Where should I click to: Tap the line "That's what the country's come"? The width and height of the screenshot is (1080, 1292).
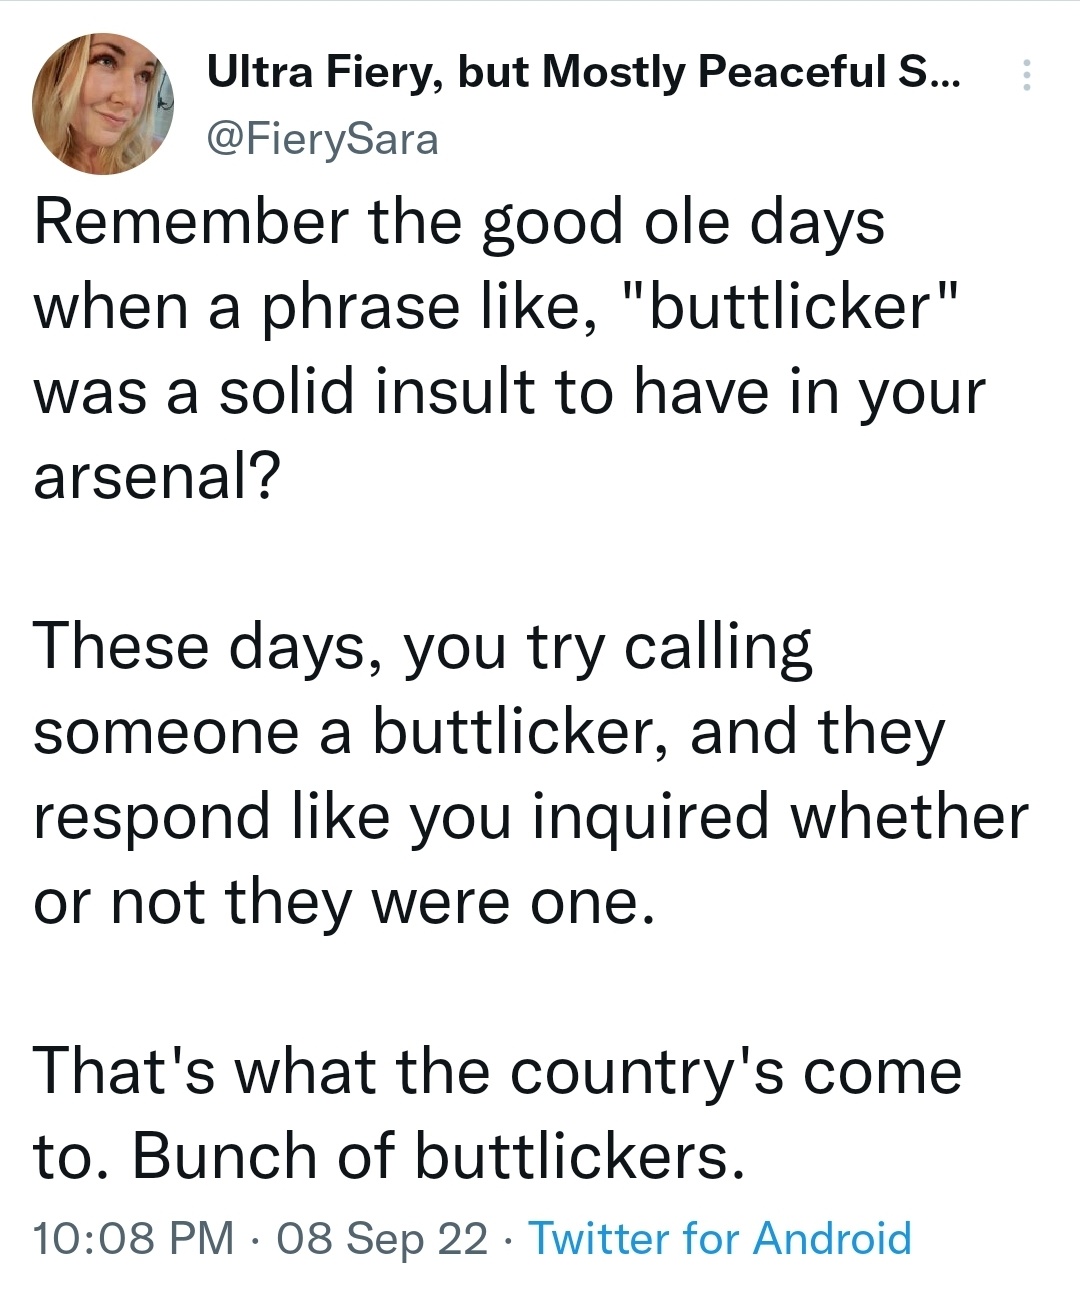(498, 1072)
